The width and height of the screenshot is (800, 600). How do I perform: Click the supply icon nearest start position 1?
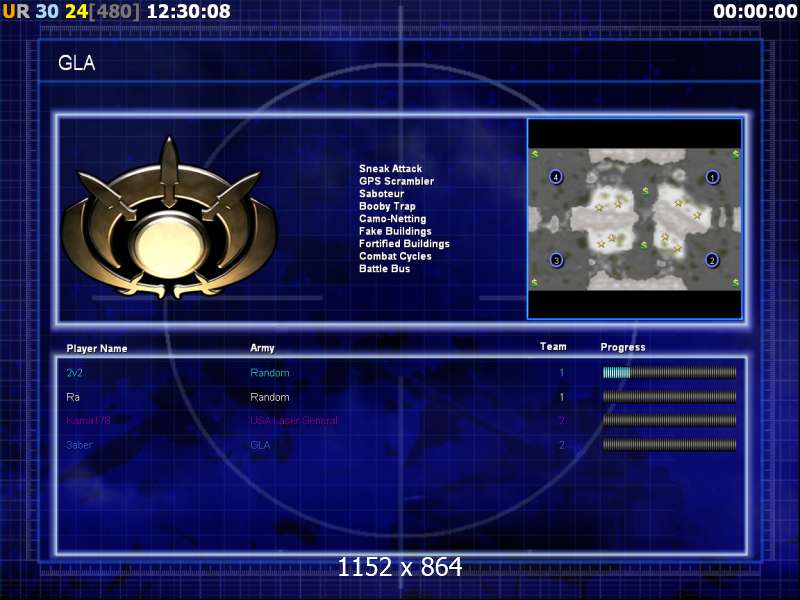pyautogui.click(x=735, y=154)
